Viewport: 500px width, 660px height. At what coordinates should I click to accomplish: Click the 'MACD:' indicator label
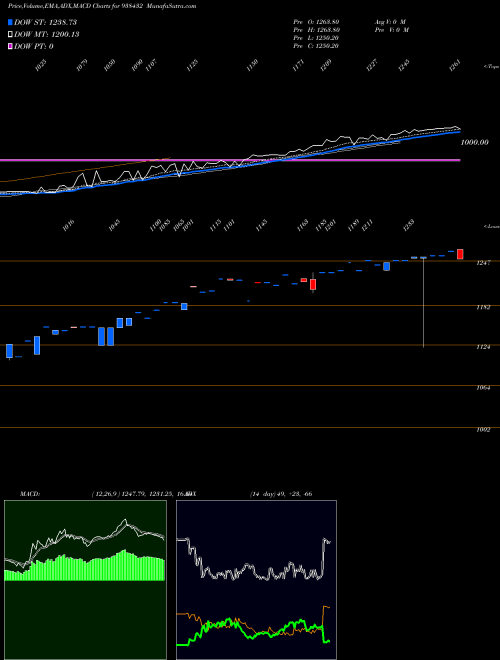click(x=30, y=494)
